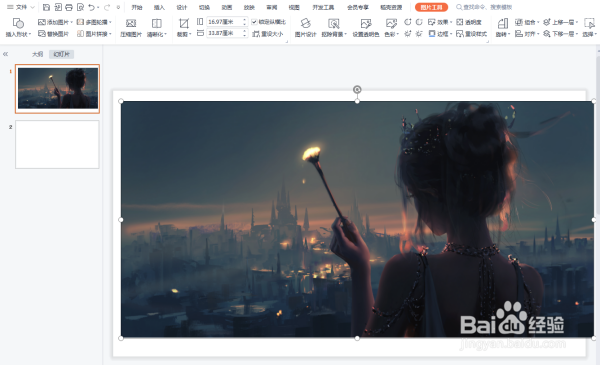Click the Redo arrow icon

click(x=107, y=7)
